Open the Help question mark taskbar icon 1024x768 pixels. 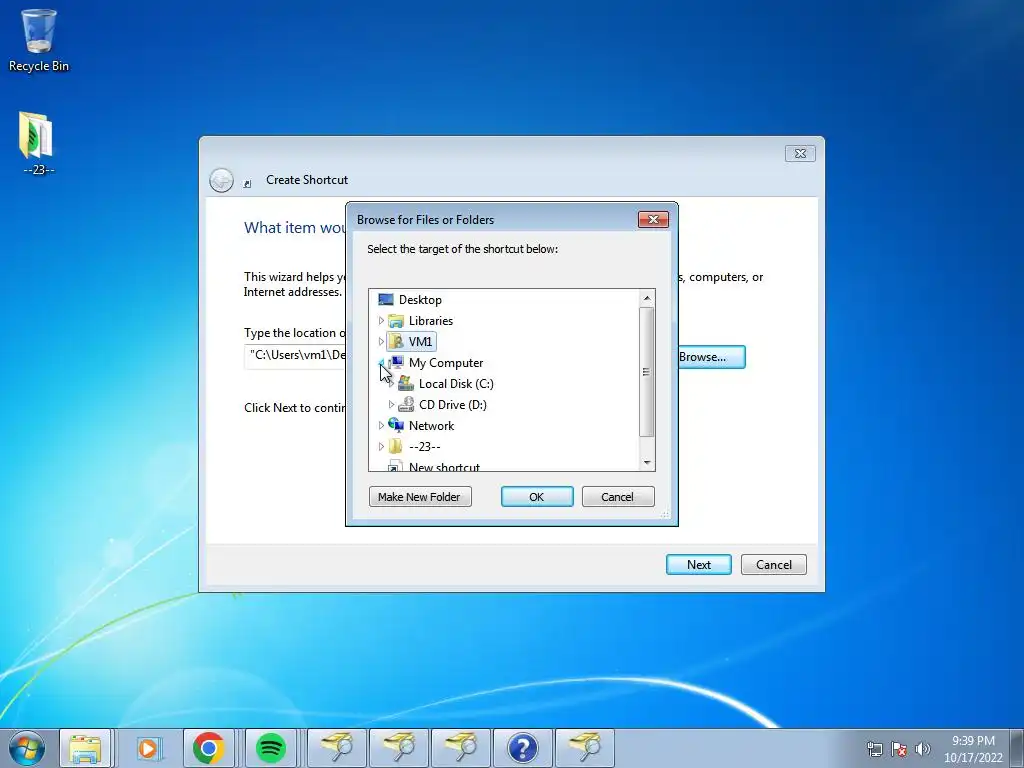[x=522, y=748]
